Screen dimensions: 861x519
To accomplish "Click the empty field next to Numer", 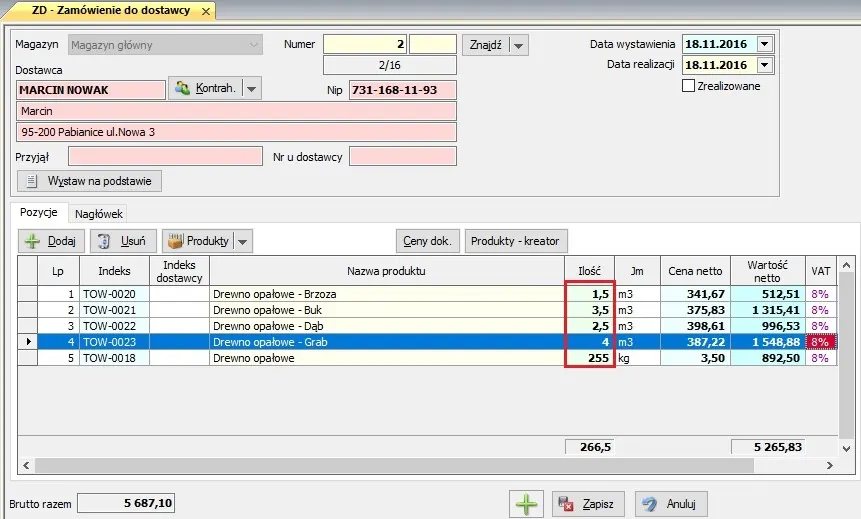I will tap(433, 44).
